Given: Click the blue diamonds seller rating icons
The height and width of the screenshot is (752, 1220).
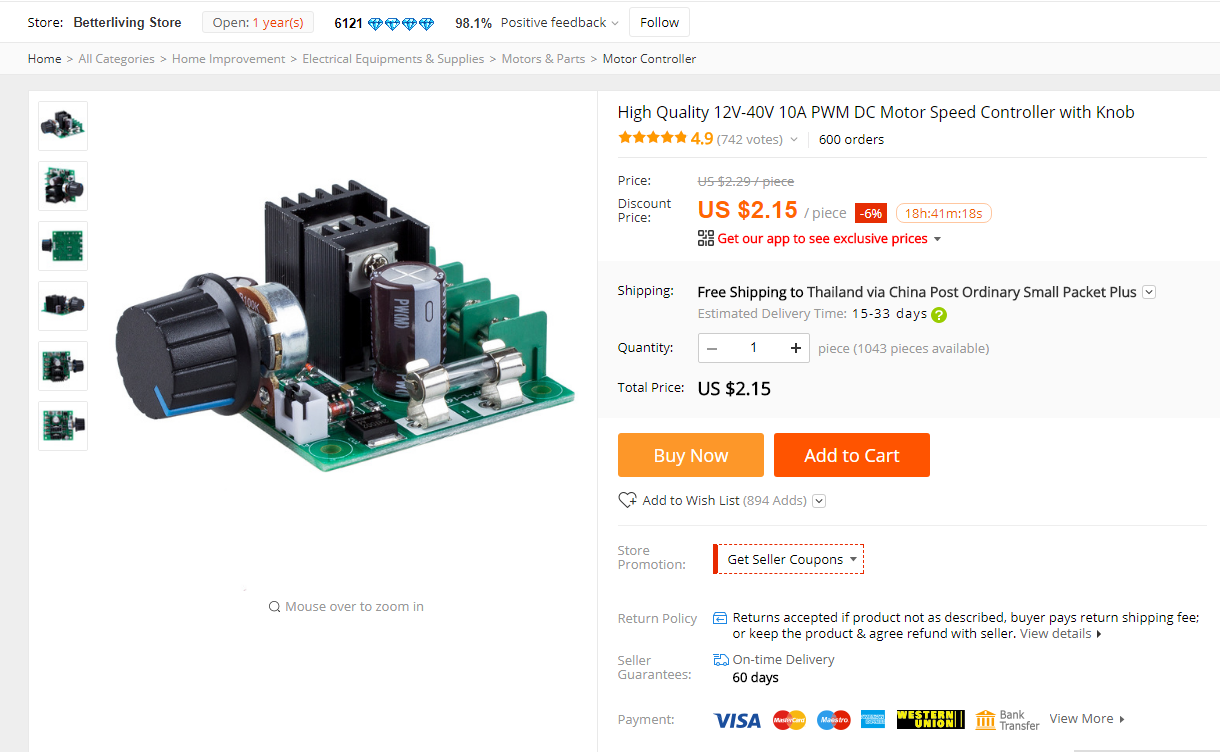Looking at the screenshot, I should (401, 23).
